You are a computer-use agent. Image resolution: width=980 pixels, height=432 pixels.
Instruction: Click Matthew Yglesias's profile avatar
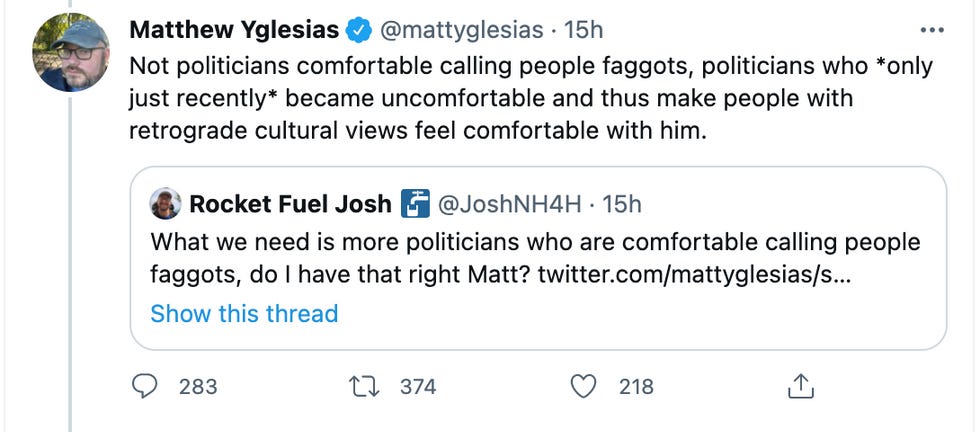tap(72, 54)
